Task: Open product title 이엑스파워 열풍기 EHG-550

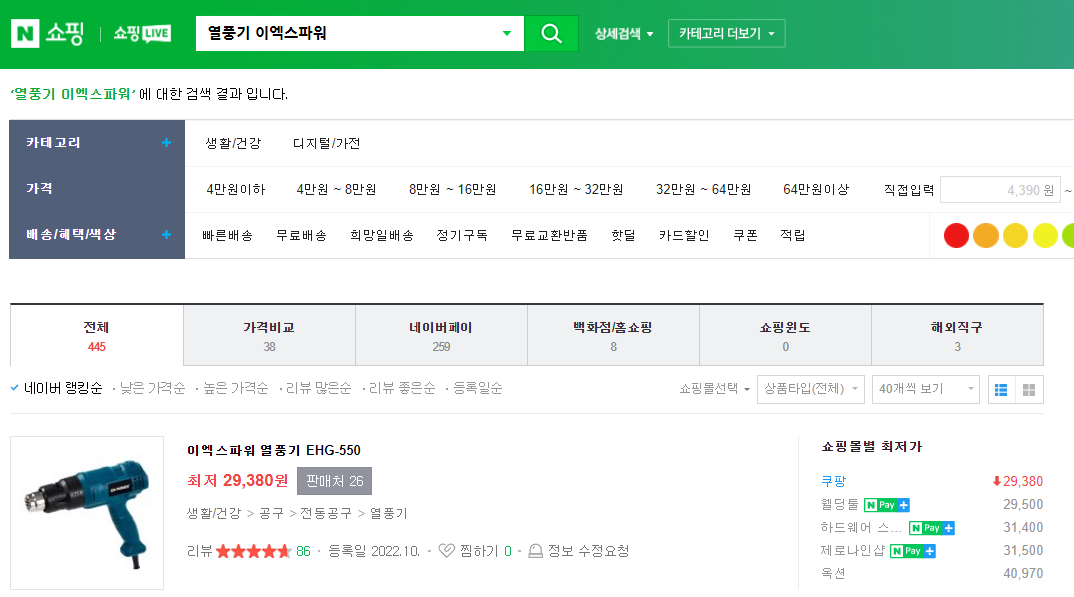Action: click(x=273, y=450)
